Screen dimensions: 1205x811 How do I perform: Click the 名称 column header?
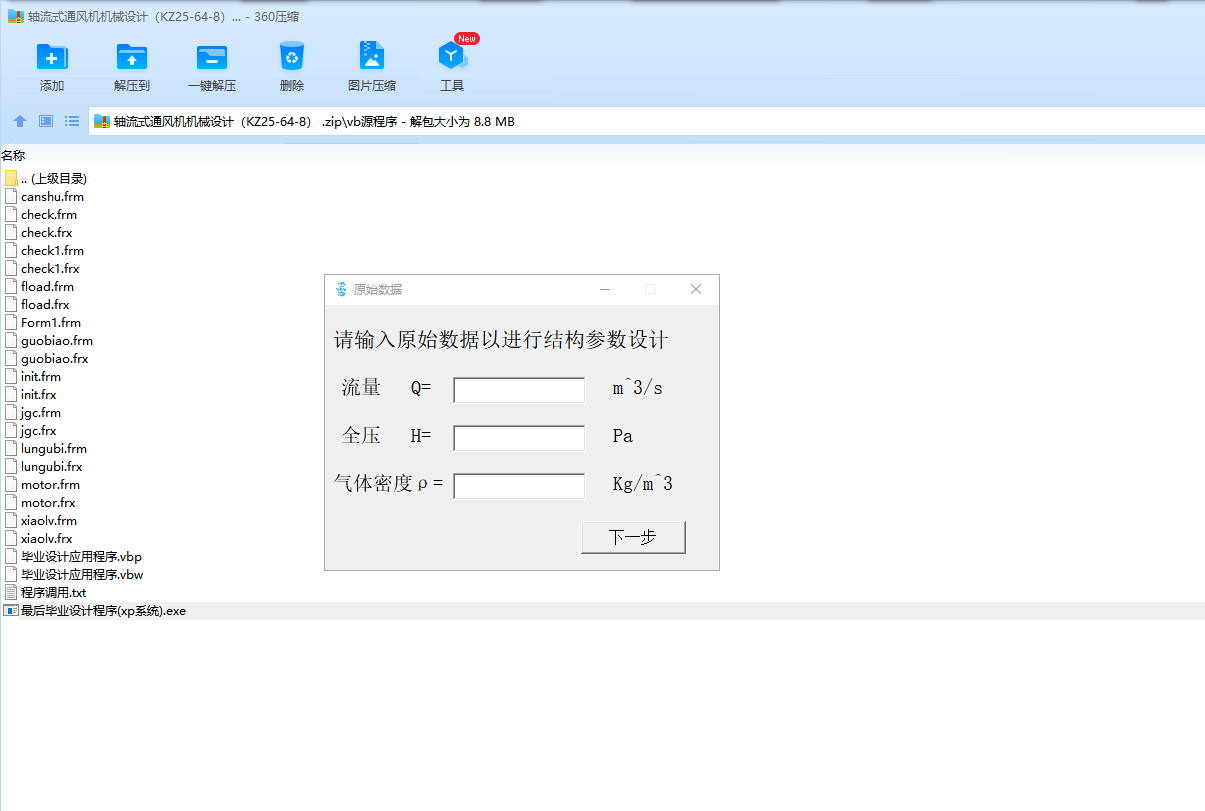coord(13,155)
